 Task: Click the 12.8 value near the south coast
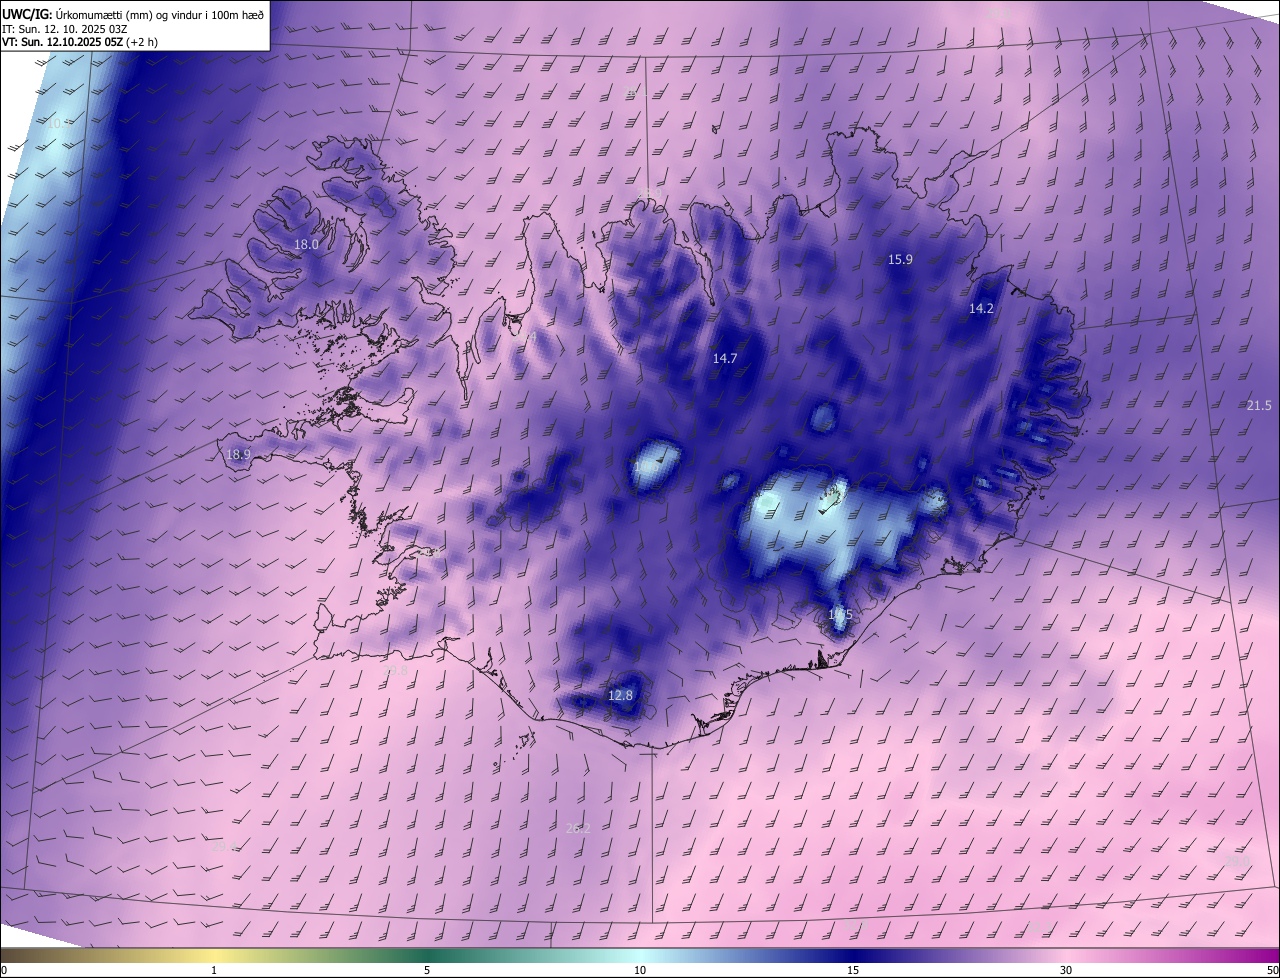point(620,695)
